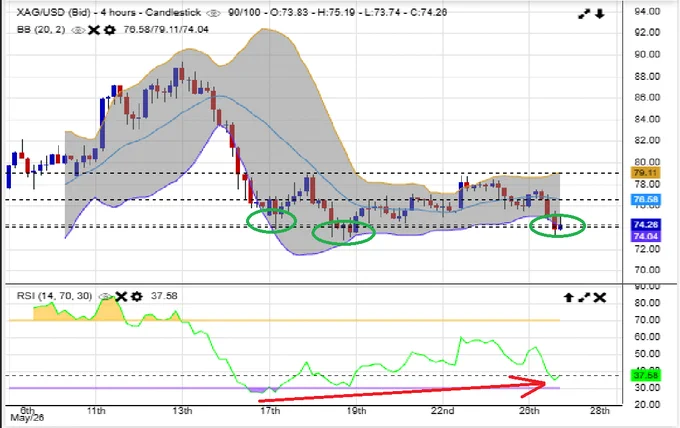Click the 11th date axis label
The image size is (680, 428).
(x=96, y=410)
